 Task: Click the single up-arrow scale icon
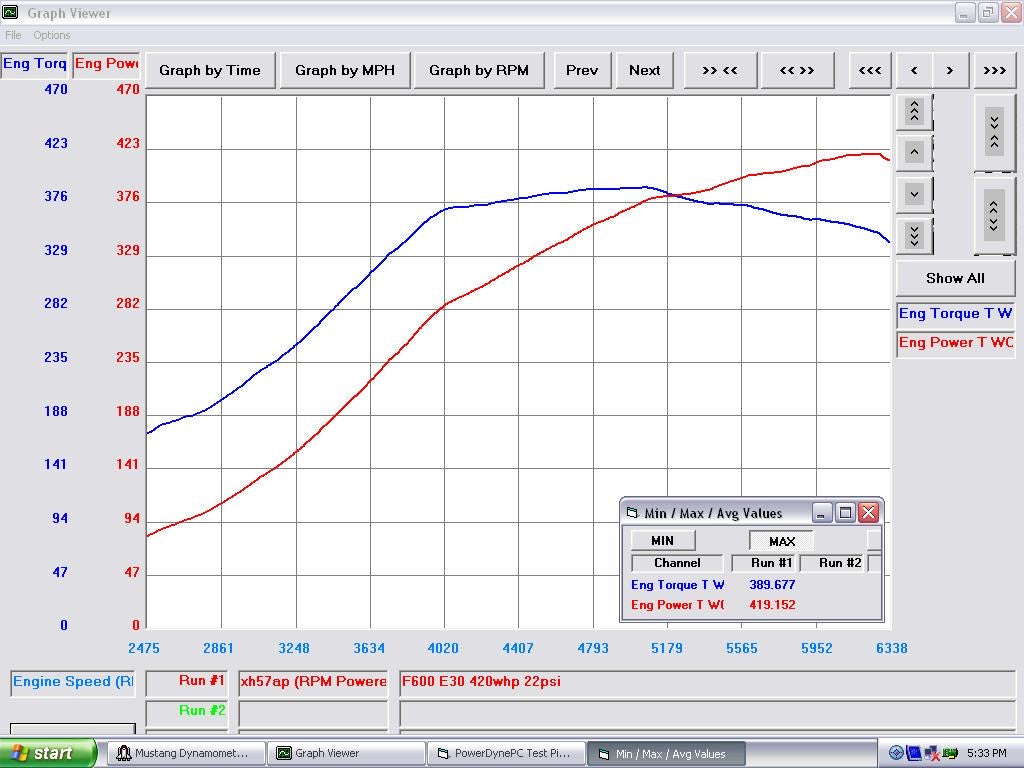(x=913, y=152)
